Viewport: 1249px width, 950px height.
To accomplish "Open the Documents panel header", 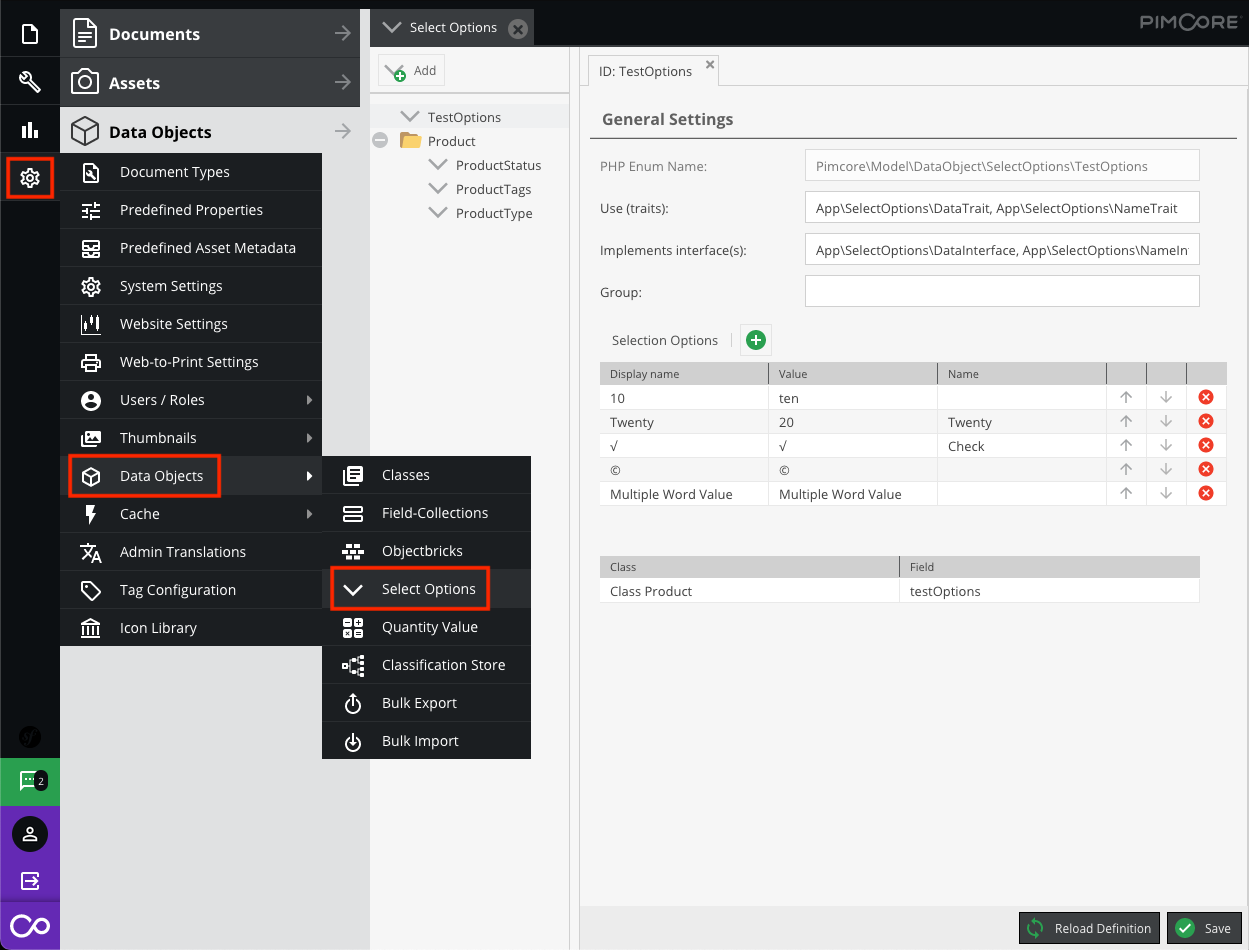I will coord(210,34).
